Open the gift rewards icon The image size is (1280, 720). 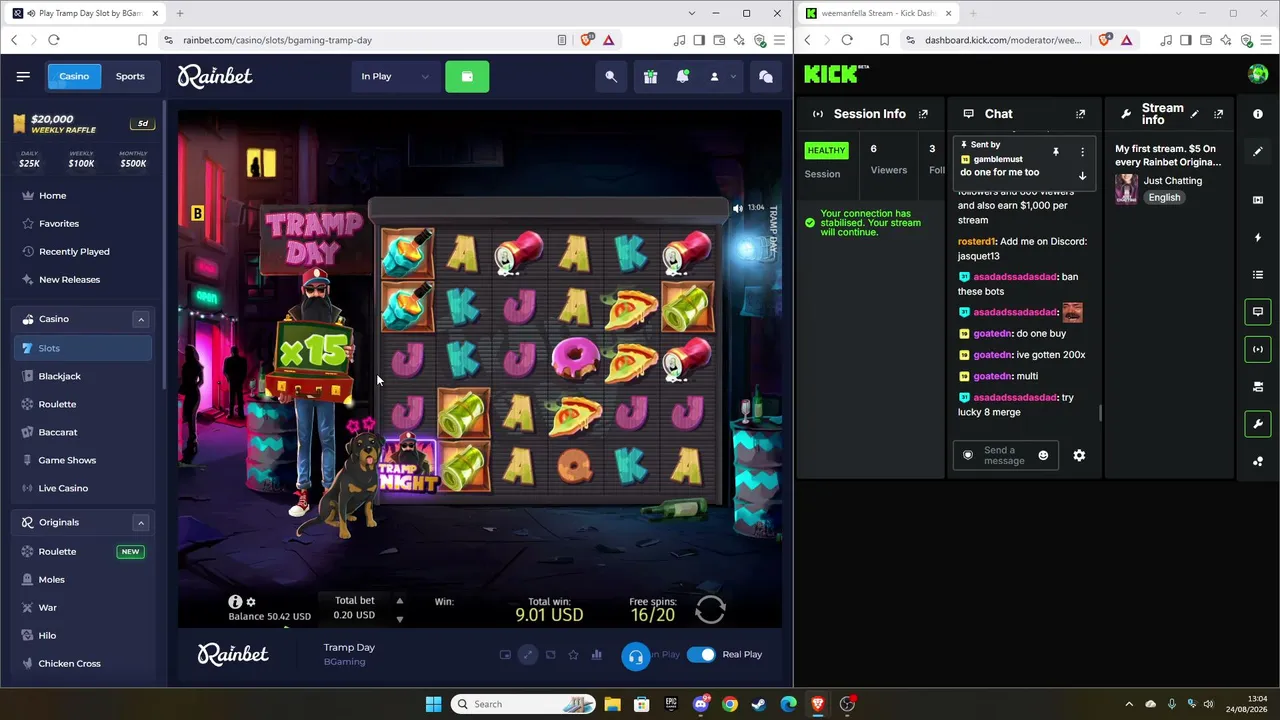tap(650, 76)
